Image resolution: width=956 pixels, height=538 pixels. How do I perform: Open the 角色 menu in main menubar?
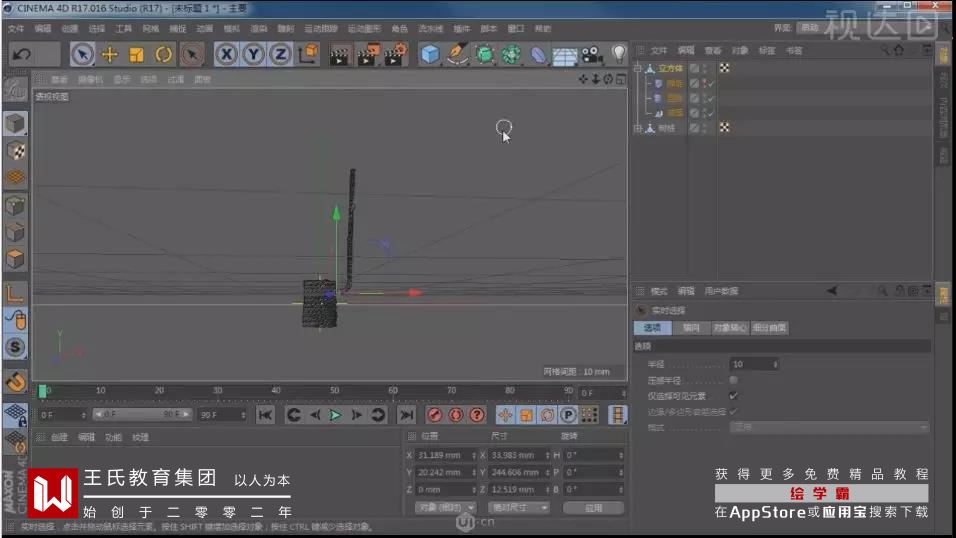[399, 29]
